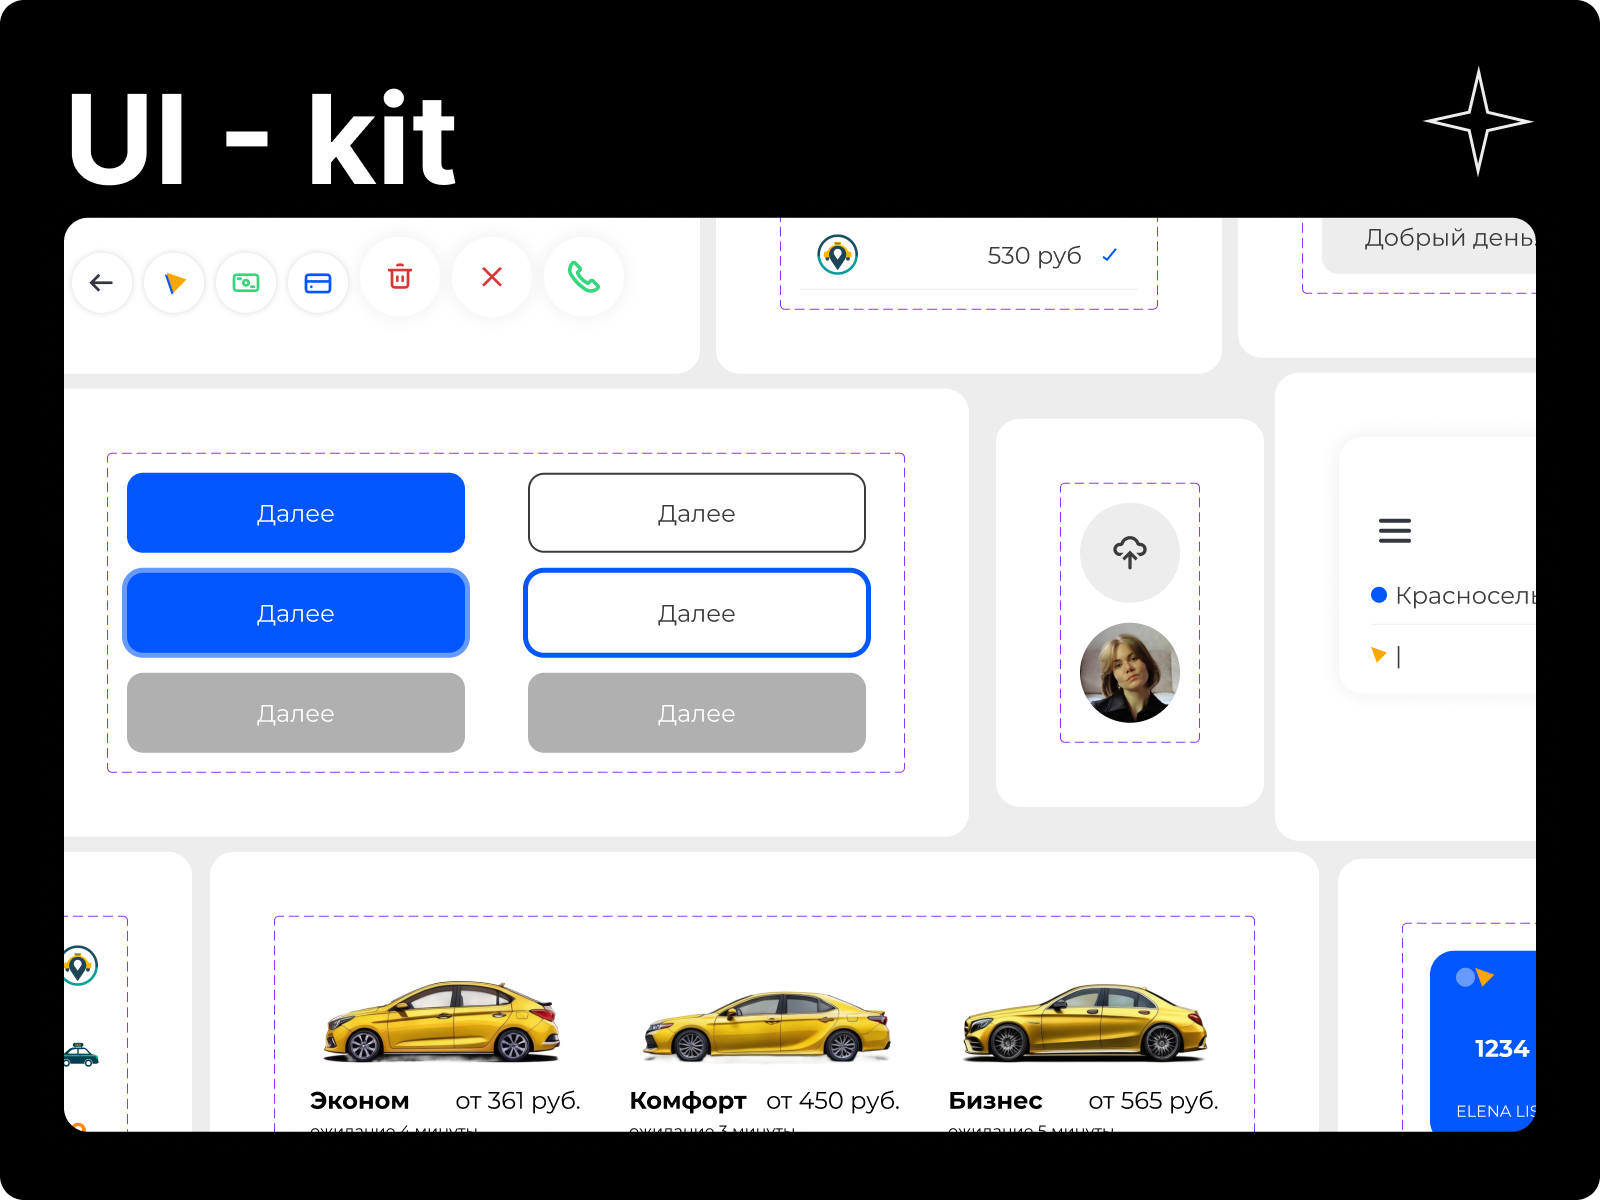Image resolution: width=1600 pixels, height=1200 pixels.
Task: Toggle the blue checkmark beside 530 руб
Action: pos(1109,256)
